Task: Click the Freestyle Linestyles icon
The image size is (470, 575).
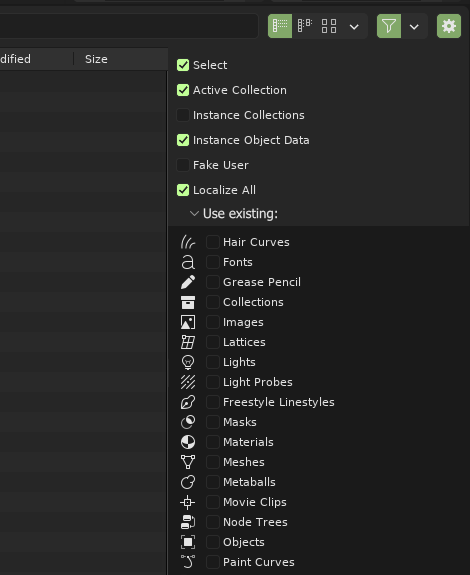Action: 188,402
